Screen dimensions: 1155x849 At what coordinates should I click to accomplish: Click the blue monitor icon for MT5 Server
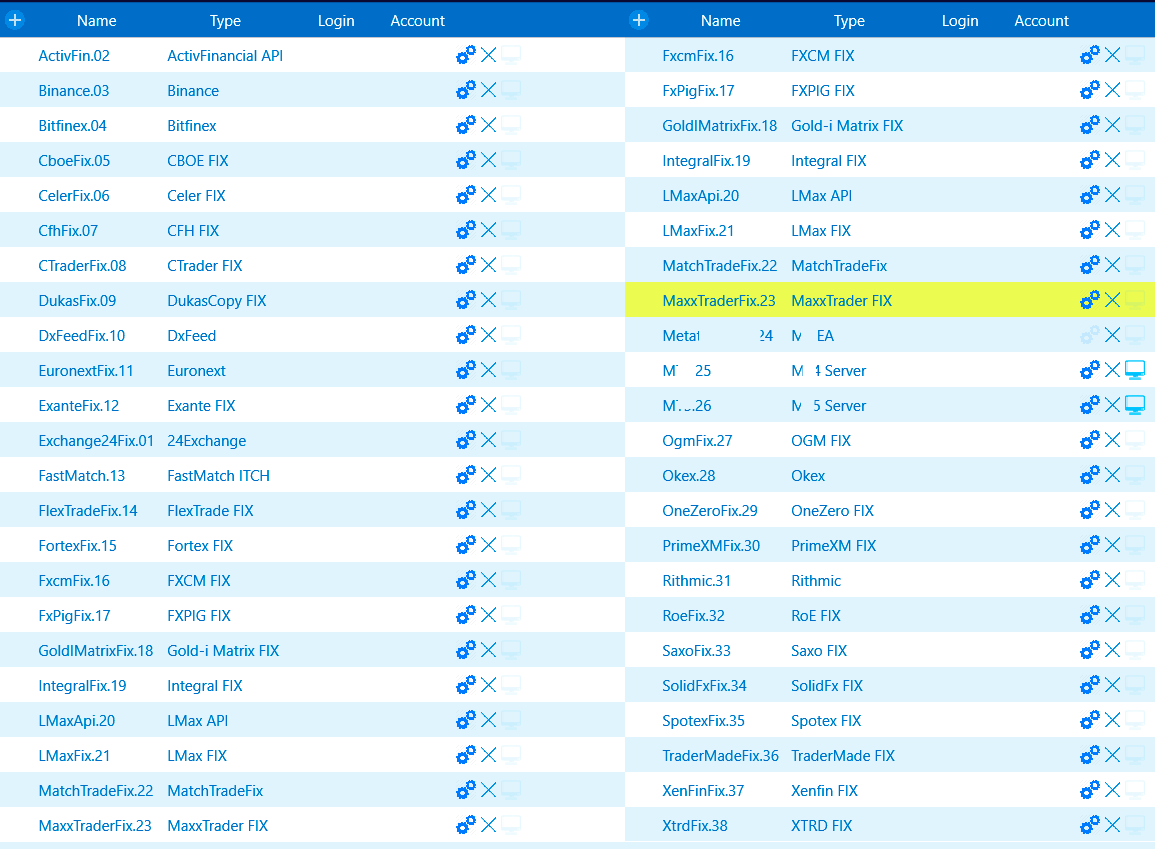pyautogui.click(x=1135, y=405)
